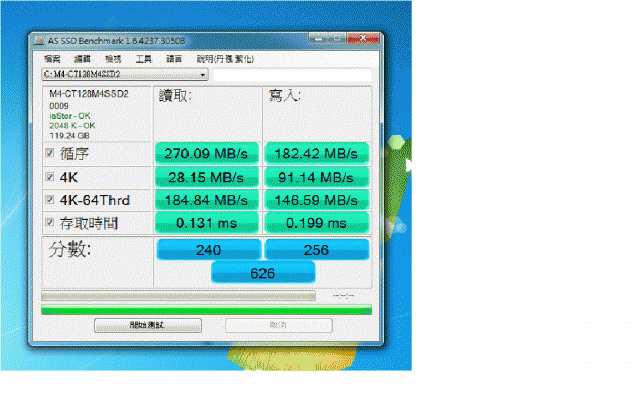This screenshot has width=640, height=400.
Task: Click the M4-CT128M4SSD2 model name in the info panel
Action: [x=89, y=94]
